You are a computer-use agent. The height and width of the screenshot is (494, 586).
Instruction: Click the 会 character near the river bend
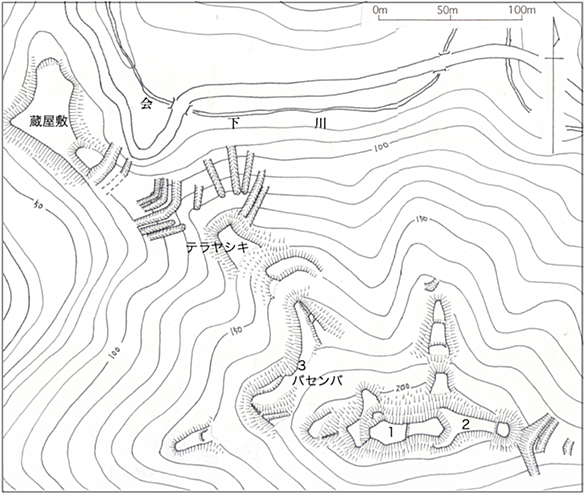(x=146, y=103)
